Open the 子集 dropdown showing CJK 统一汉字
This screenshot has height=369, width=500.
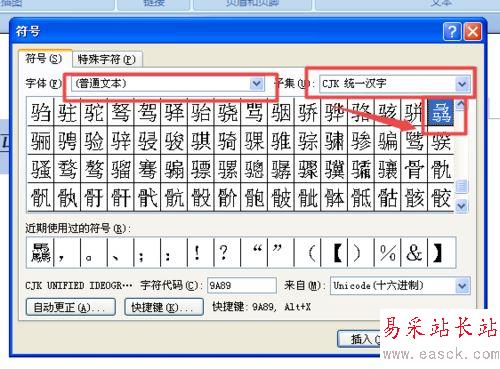(x=462, y=84)
